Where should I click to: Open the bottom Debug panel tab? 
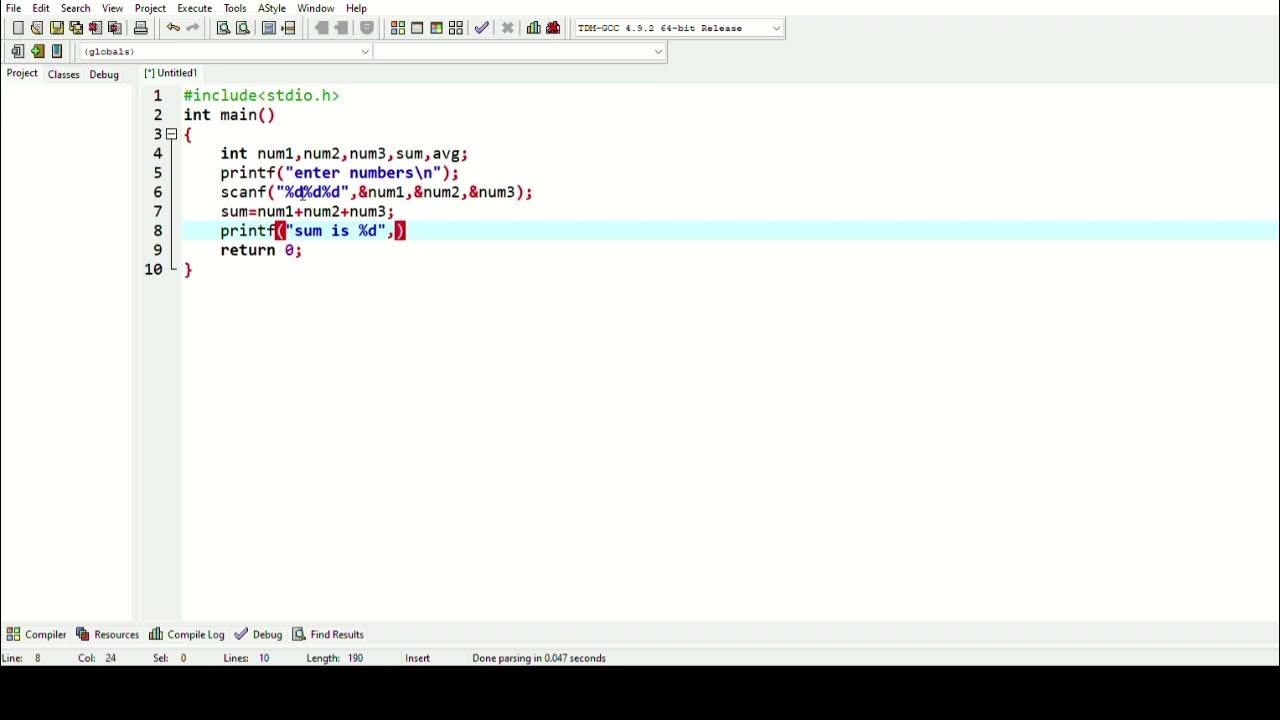(258, 634)
